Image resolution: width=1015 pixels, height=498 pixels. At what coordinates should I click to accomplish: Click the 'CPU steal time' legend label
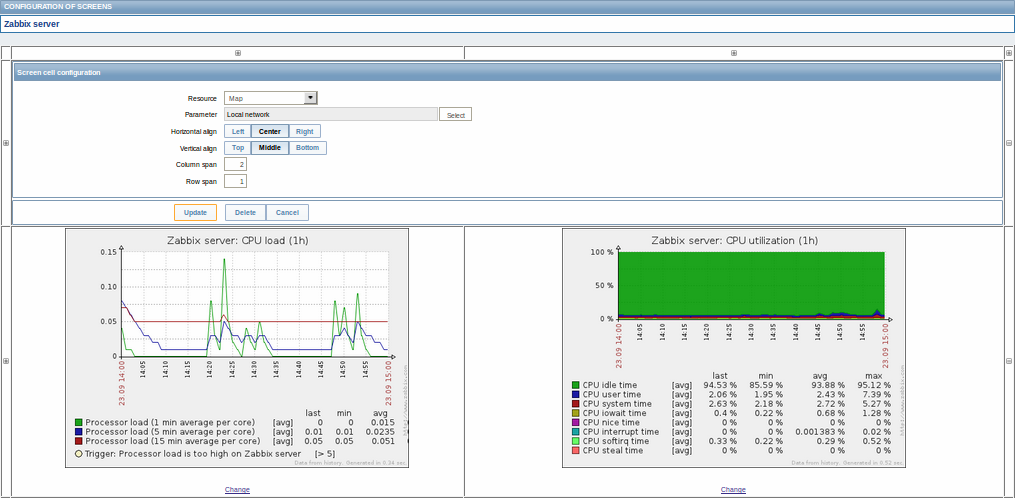coord(612,450)
